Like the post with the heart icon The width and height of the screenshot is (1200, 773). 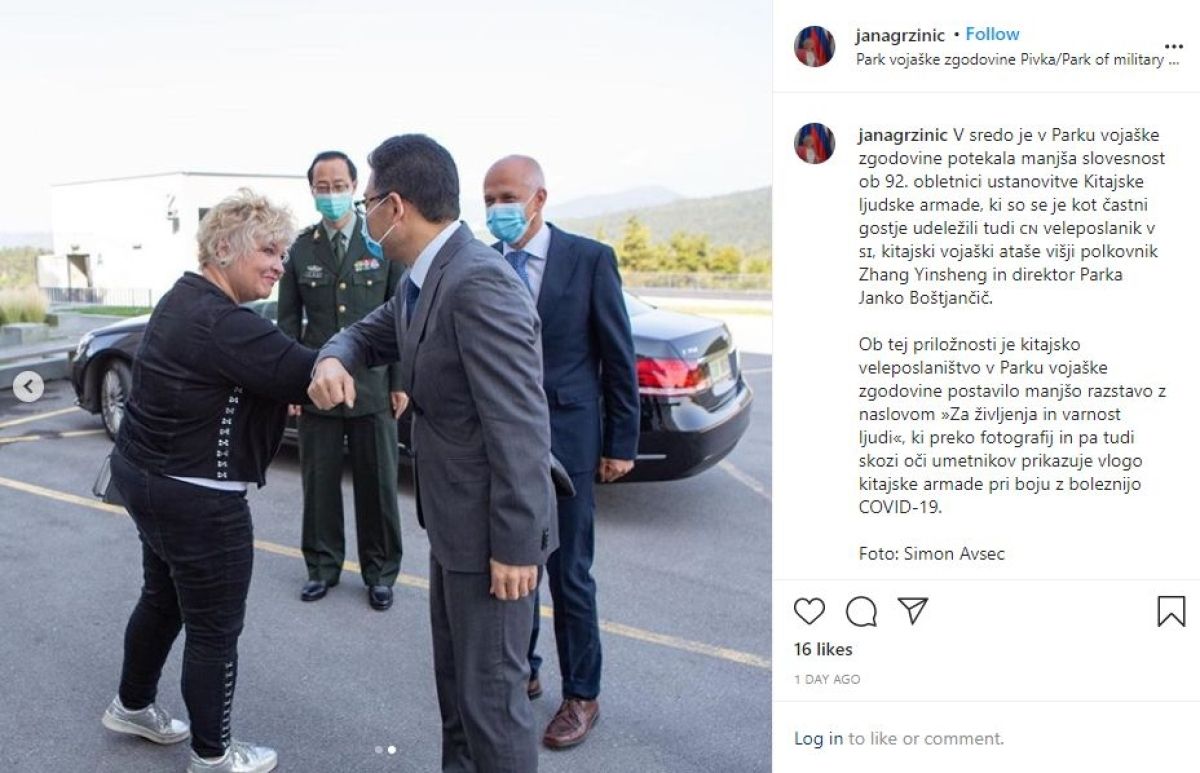pyautogui.click(x=809, y=611)
